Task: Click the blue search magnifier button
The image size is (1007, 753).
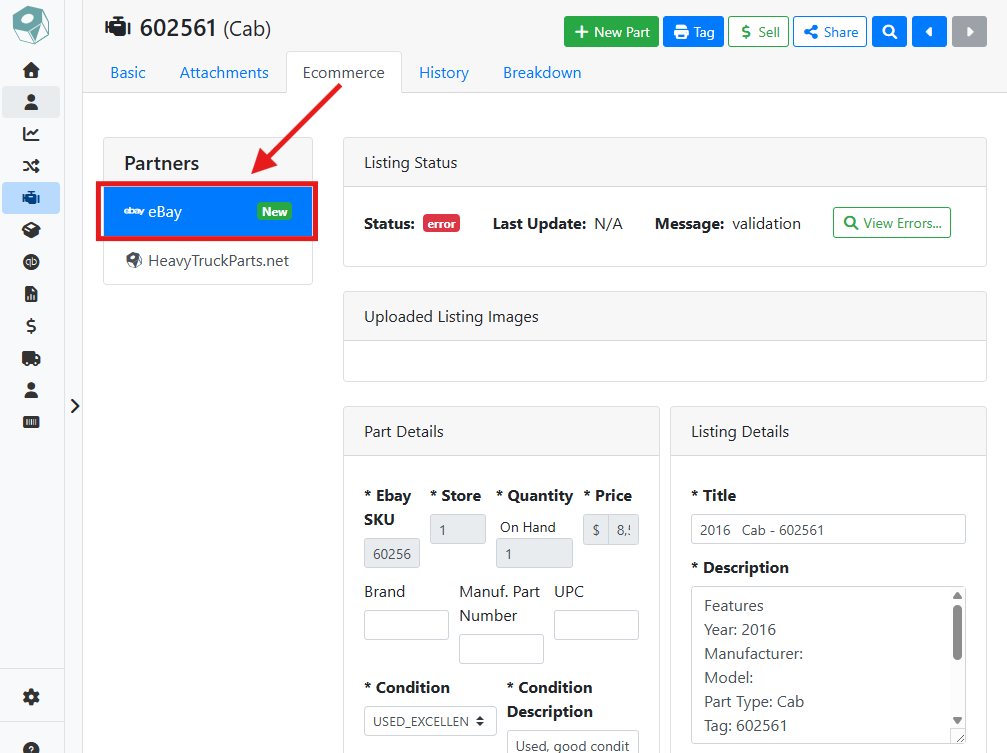Action: point(889,32)
